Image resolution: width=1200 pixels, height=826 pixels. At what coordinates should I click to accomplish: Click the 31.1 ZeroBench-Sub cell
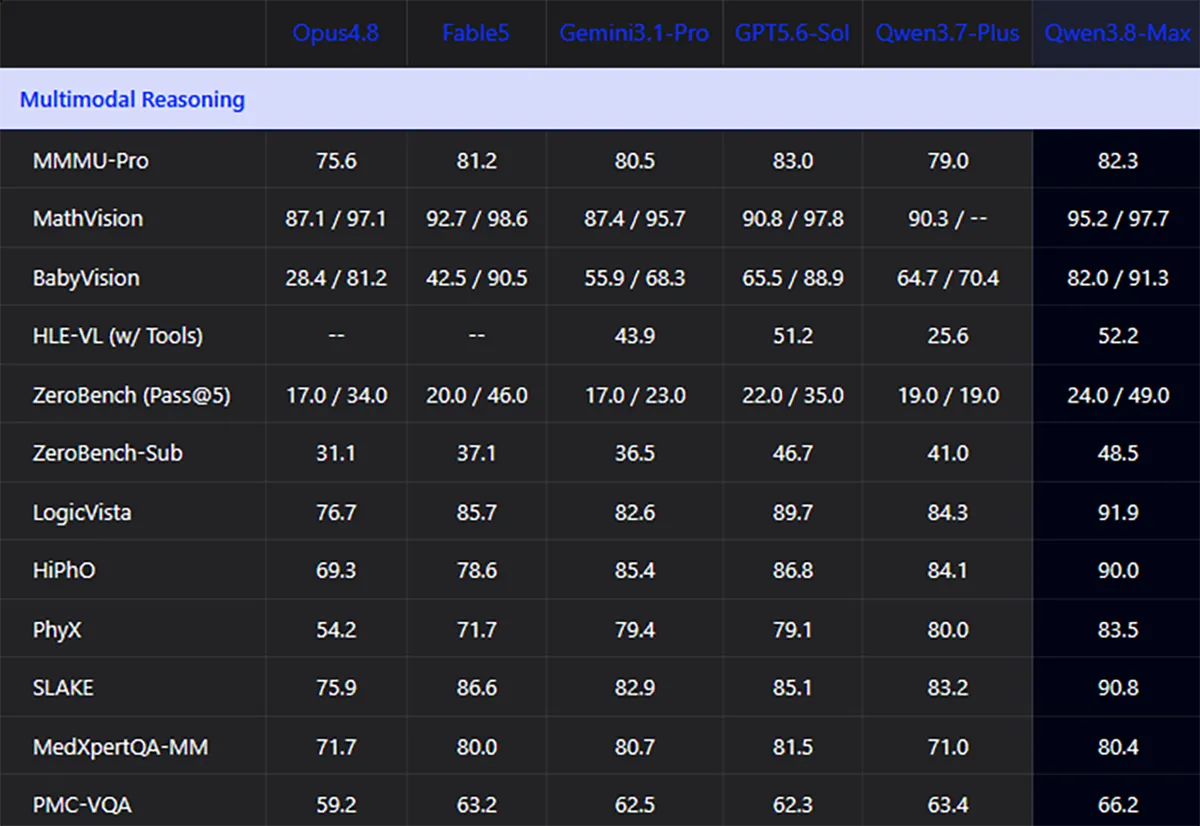click(336, 453)
